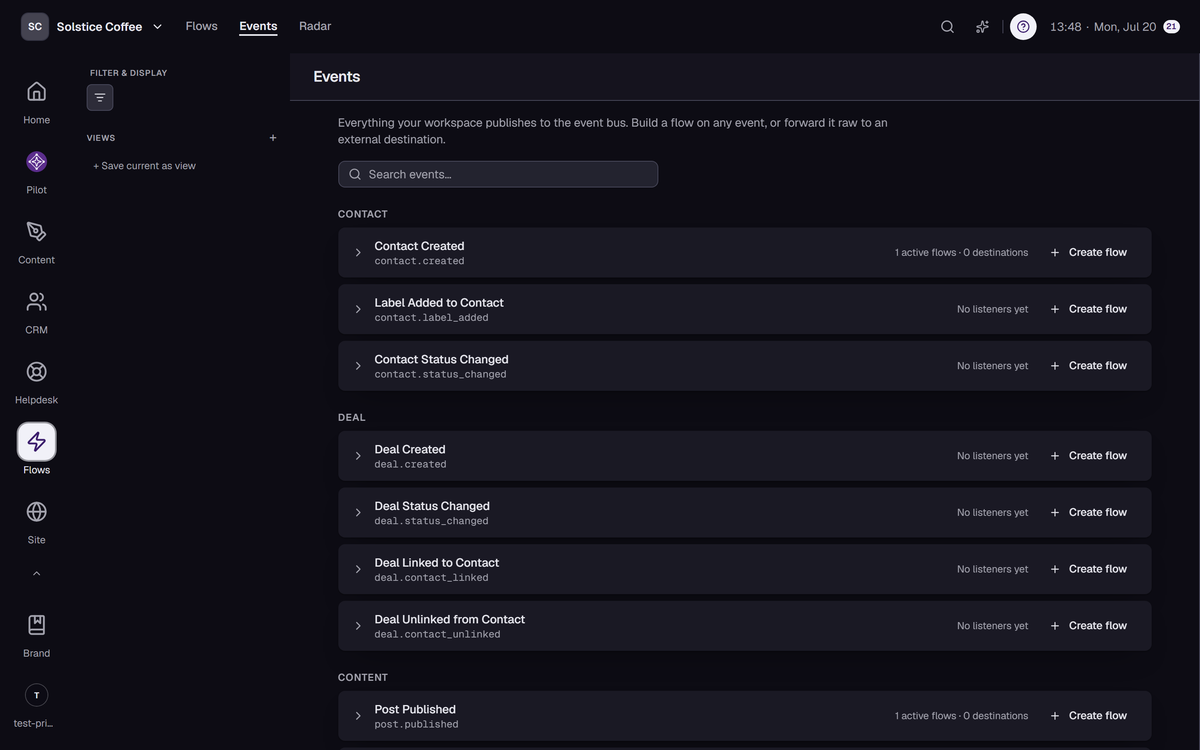This screenshot has height=750, width=1200.
Task: Create flow for Deal Unlinked from Contact
Action: pyautogui.click(x=1089, y=626)
